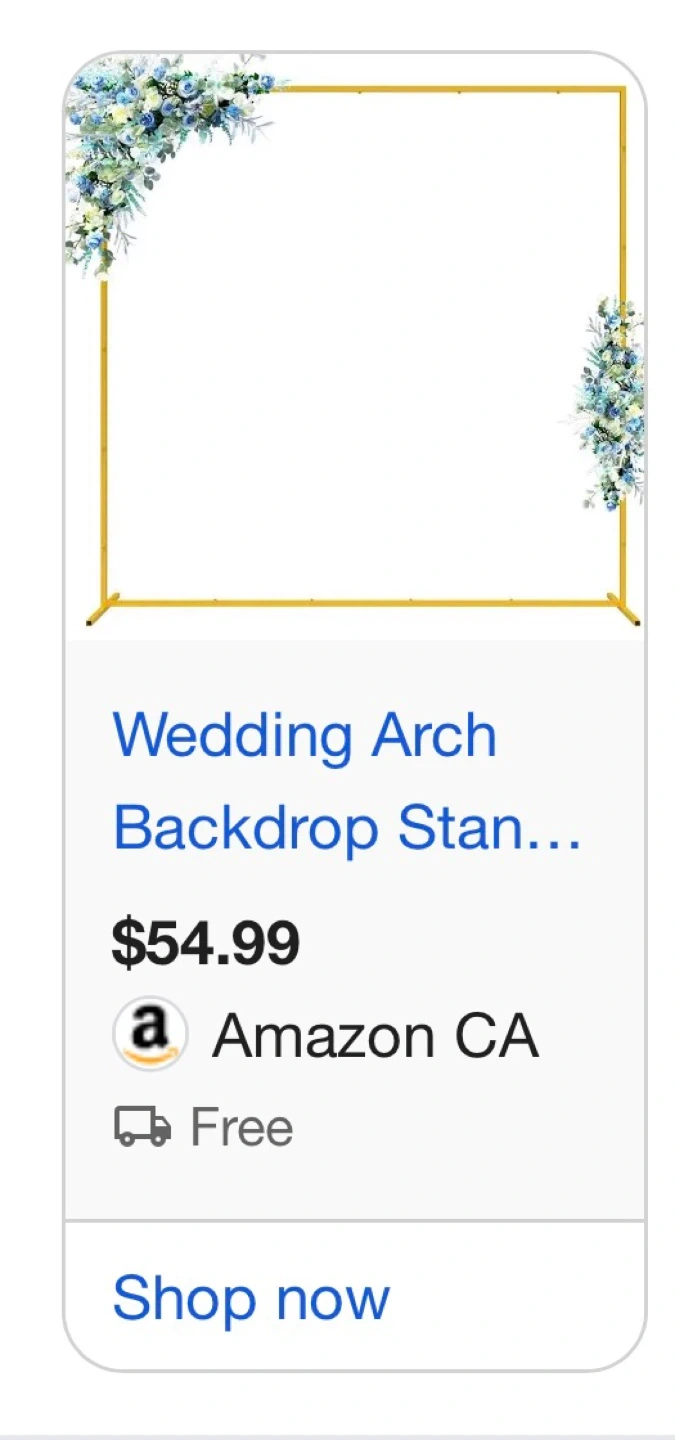Open the "Wedding Arch" product title link
Viewport: 675px width, 1440px height.
304,736
